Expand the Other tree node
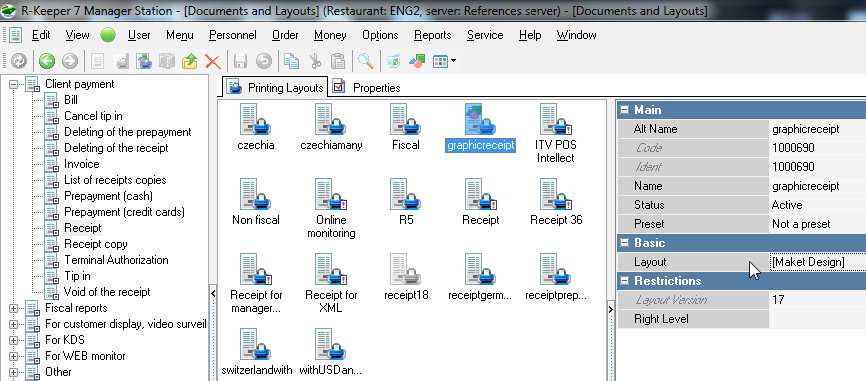 14,372
